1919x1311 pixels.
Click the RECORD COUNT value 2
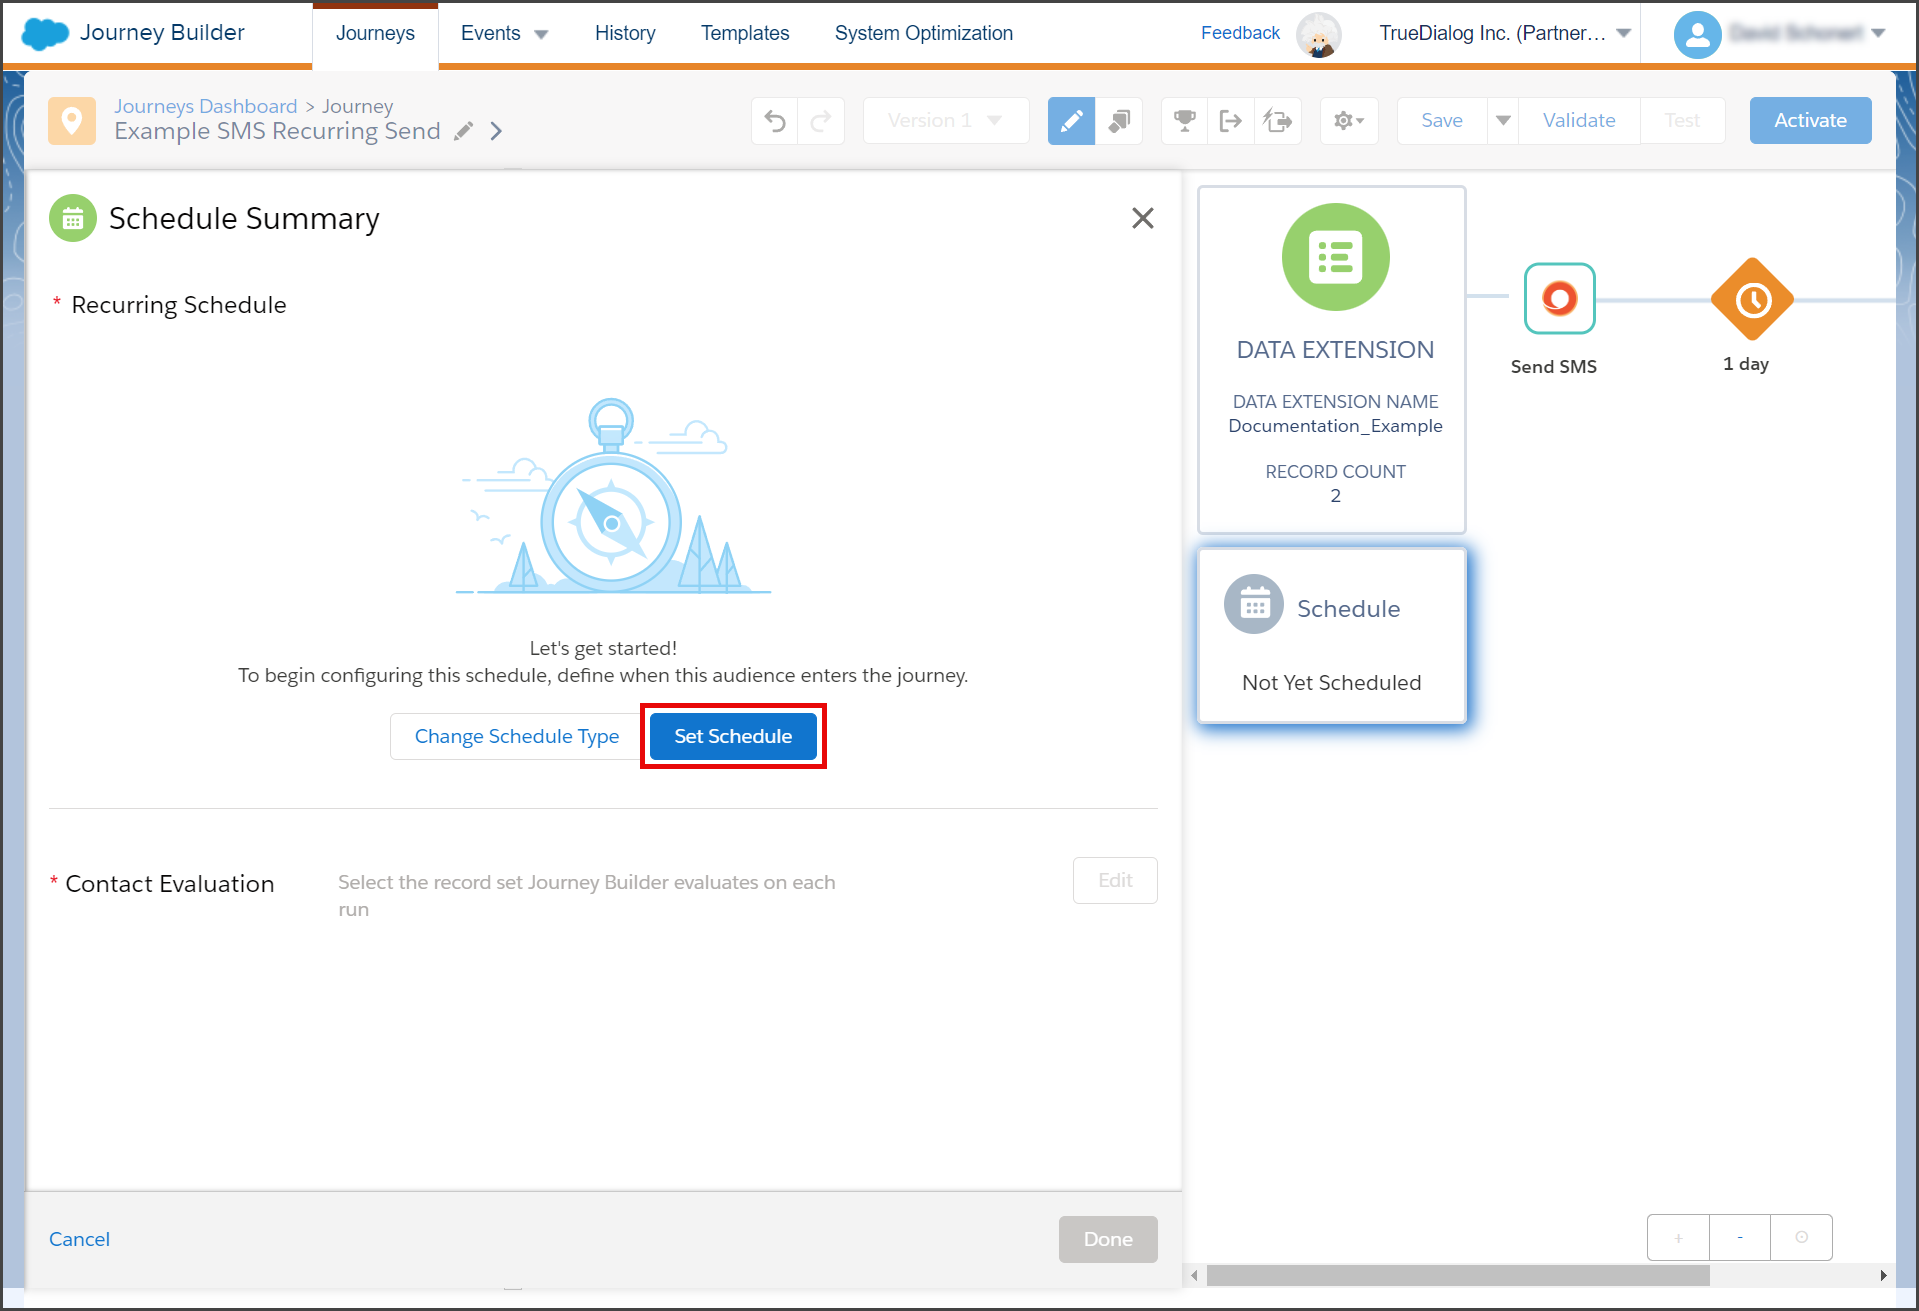[x=1335, y=496]
